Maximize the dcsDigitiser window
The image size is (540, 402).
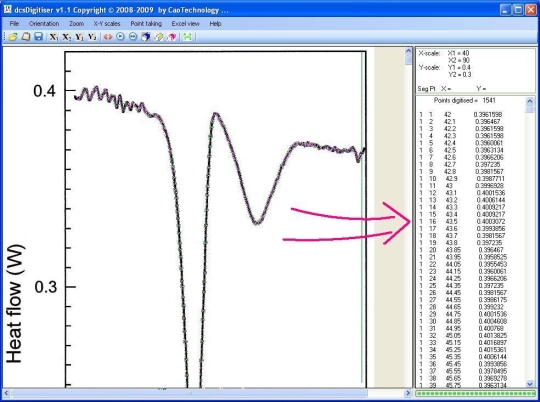[x=518, y=10]
